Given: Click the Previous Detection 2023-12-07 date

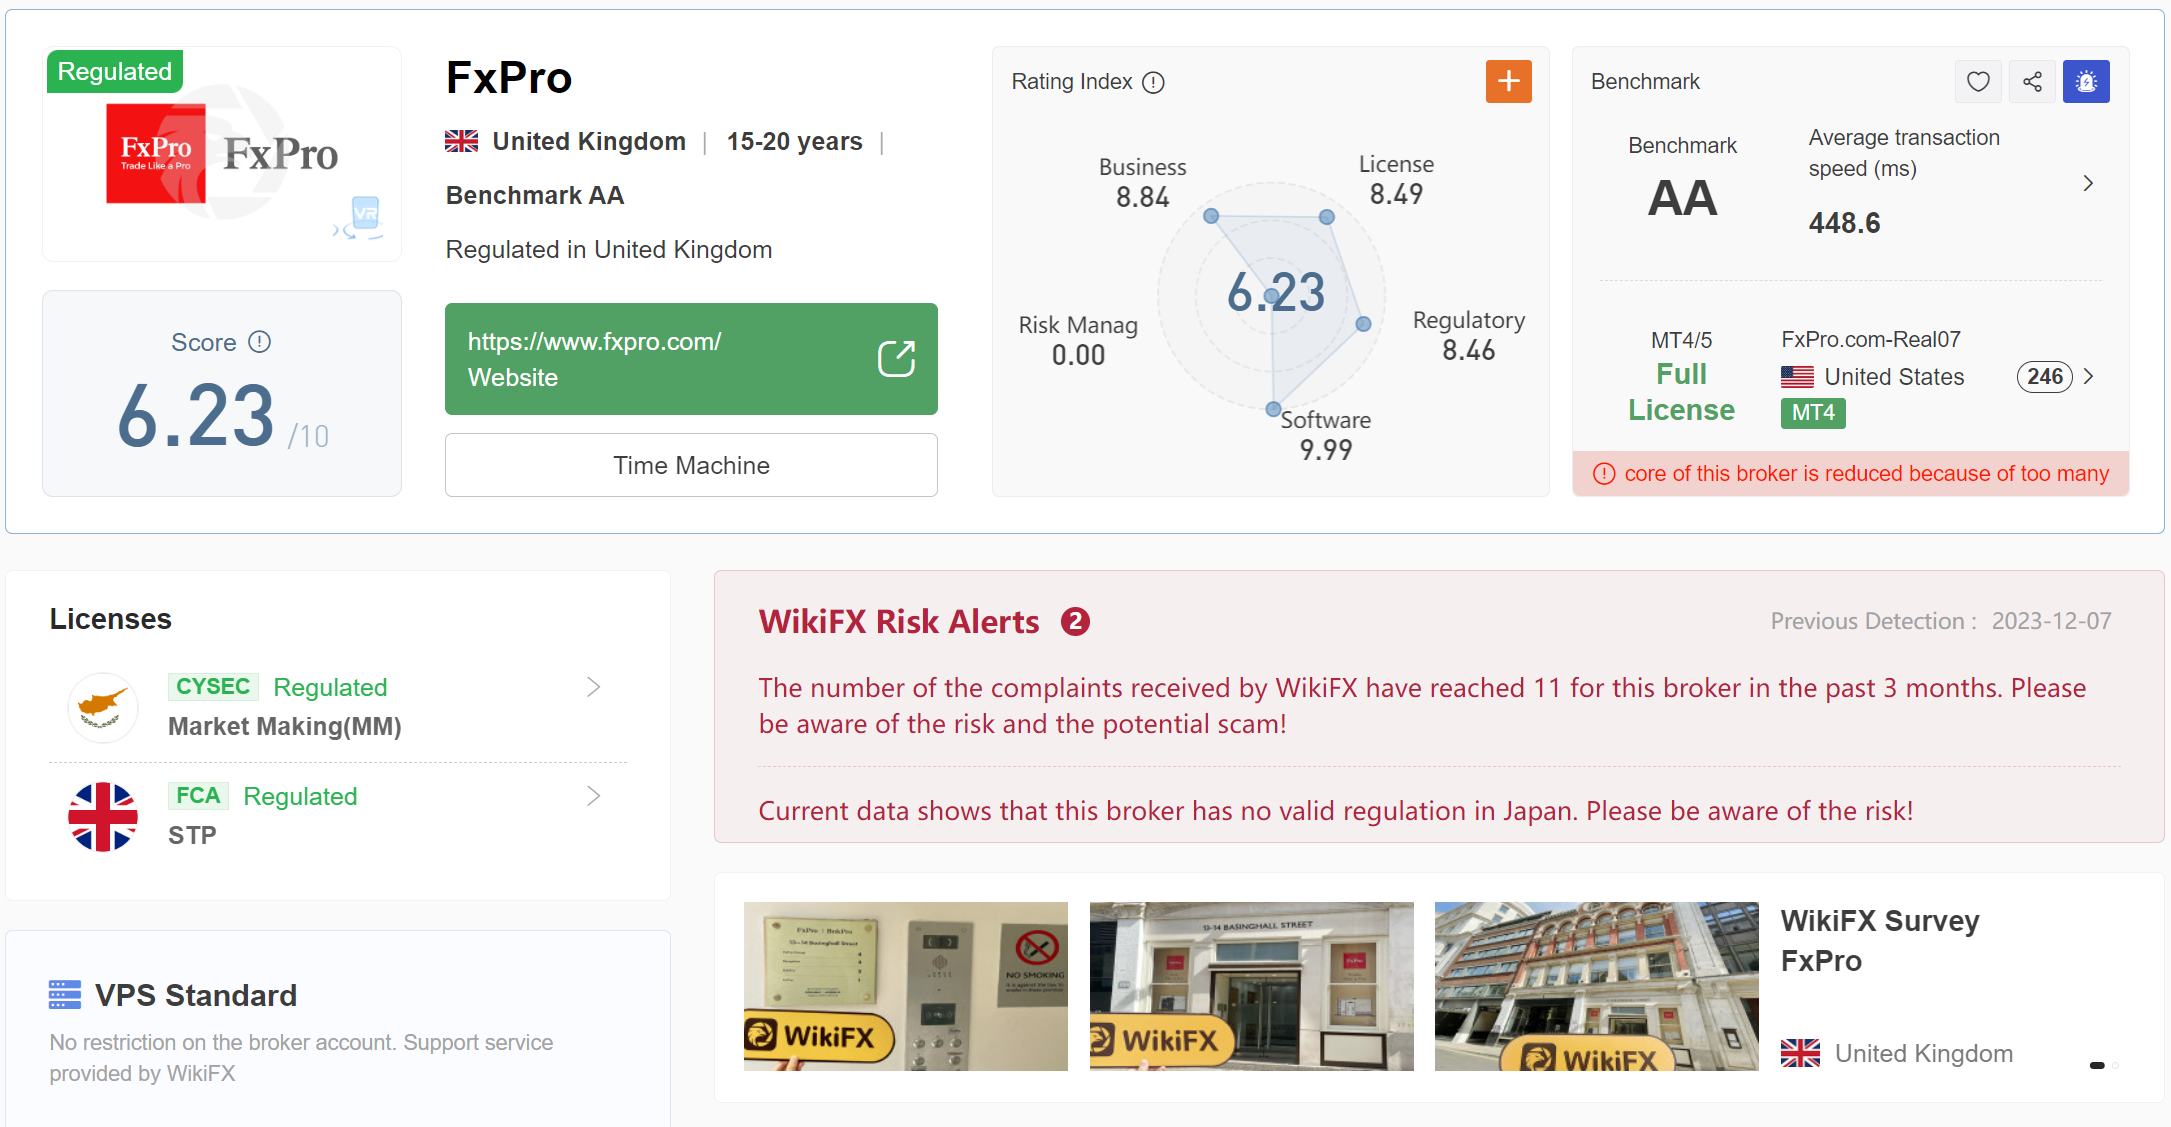Looking at the screenshot, I should click(x=1941, y=621).
